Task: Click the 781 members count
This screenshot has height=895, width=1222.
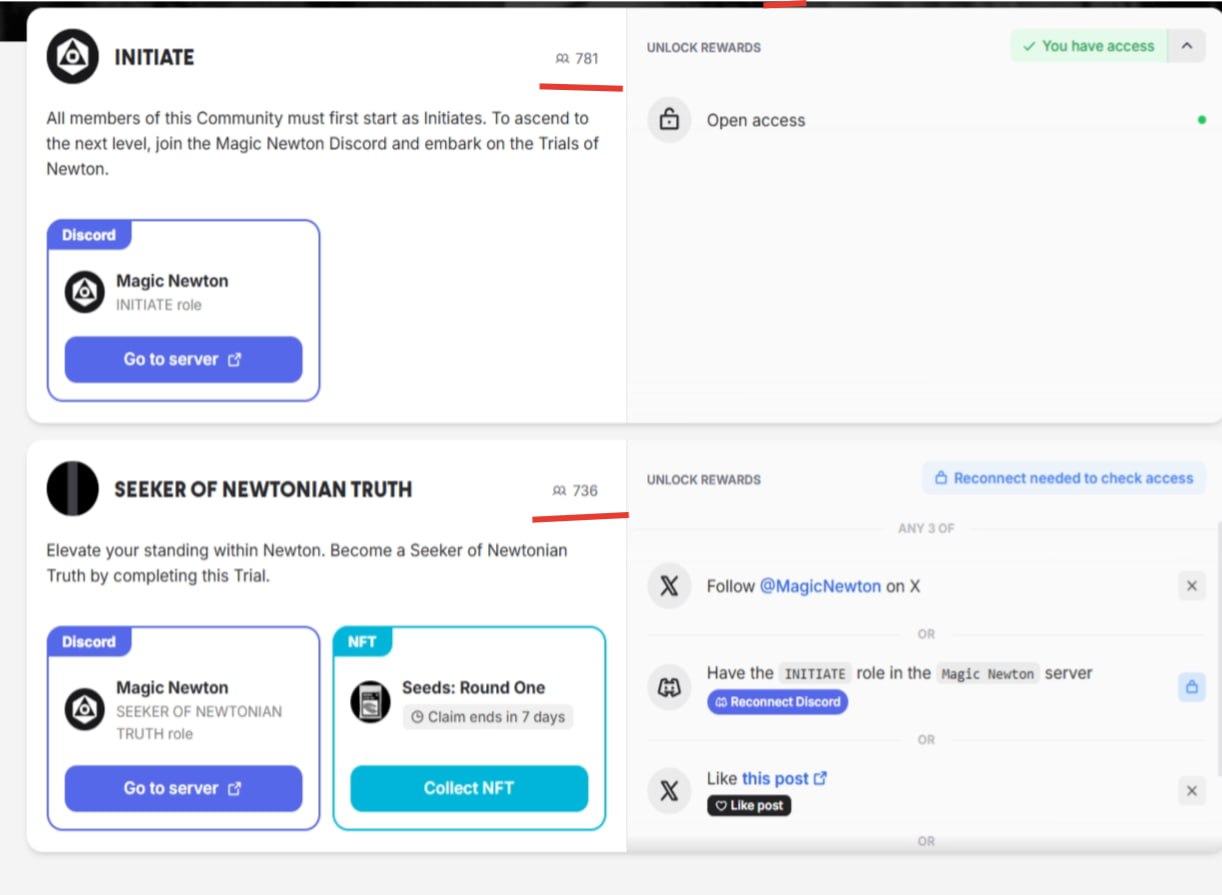Action: point(587,59)
